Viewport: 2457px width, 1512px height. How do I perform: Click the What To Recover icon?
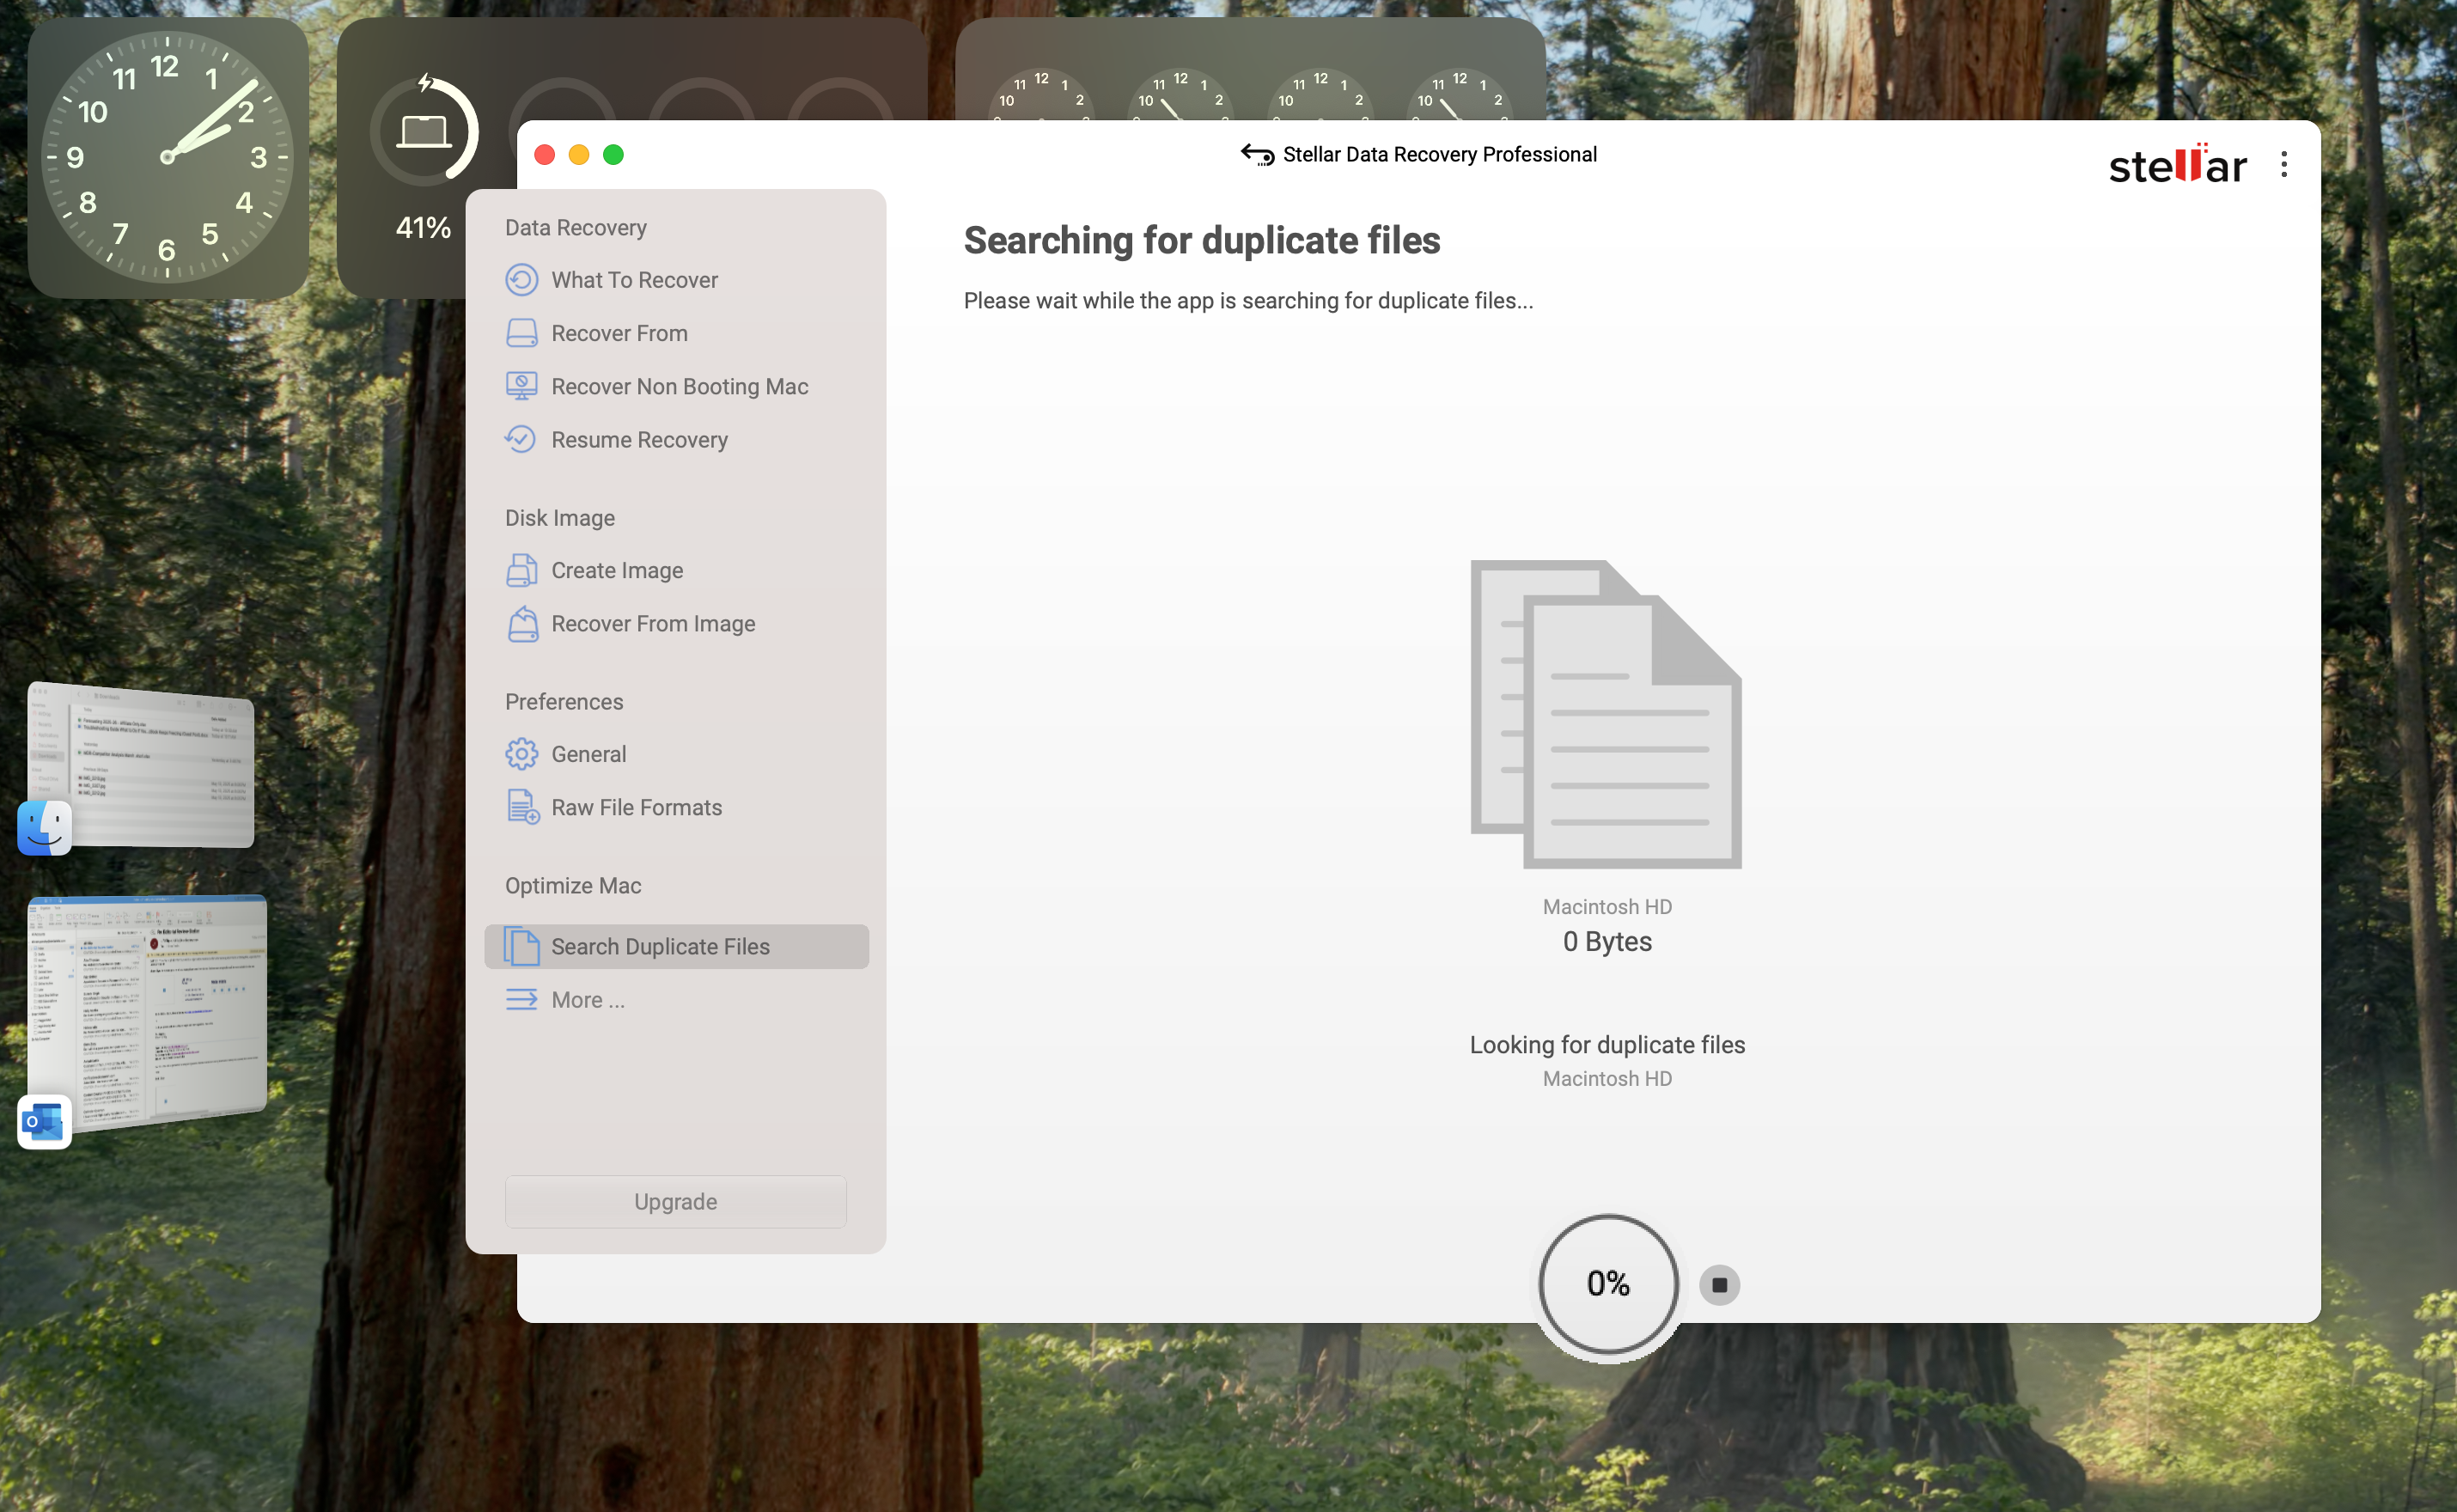[x=521, y=280]
